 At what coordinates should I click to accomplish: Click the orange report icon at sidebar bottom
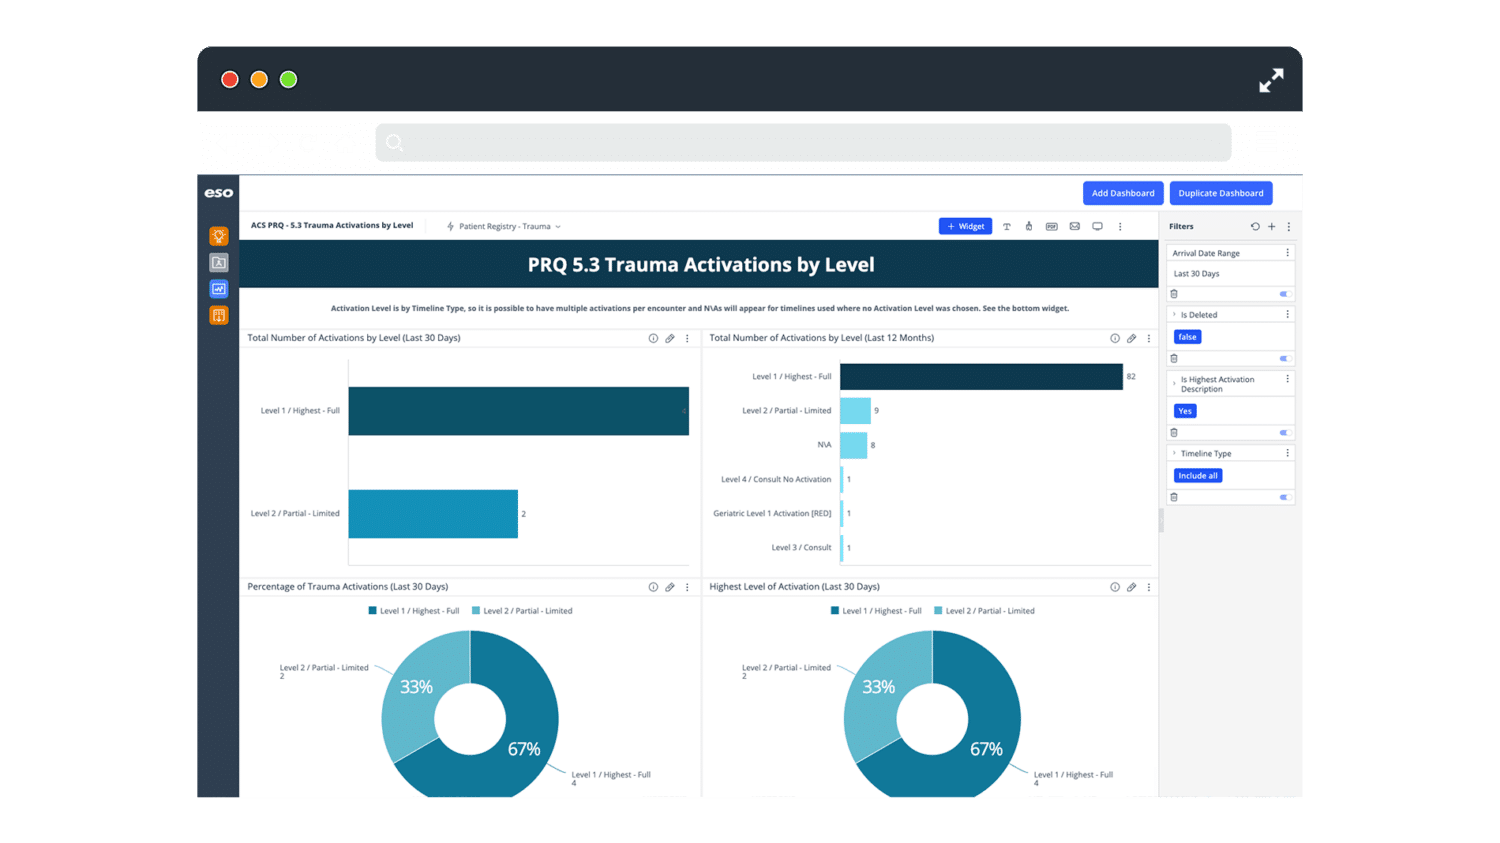click(x=218, y=314)
